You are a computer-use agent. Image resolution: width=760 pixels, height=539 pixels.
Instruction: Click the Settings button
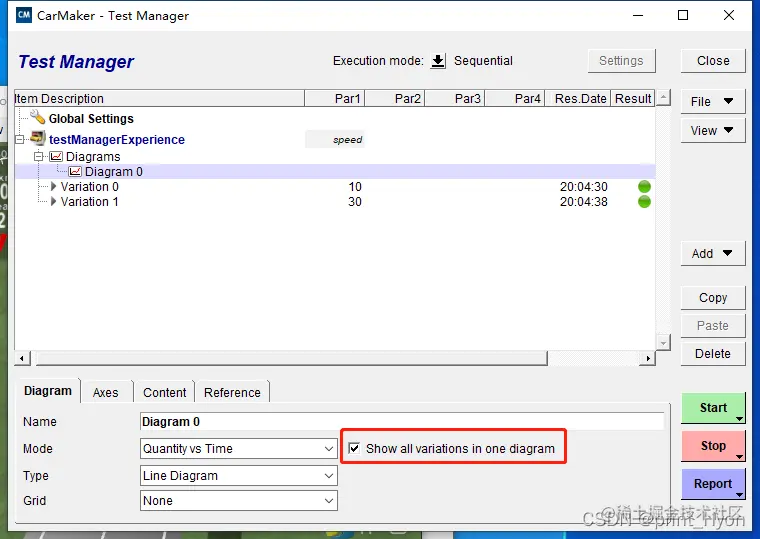[x=621, y=61]
